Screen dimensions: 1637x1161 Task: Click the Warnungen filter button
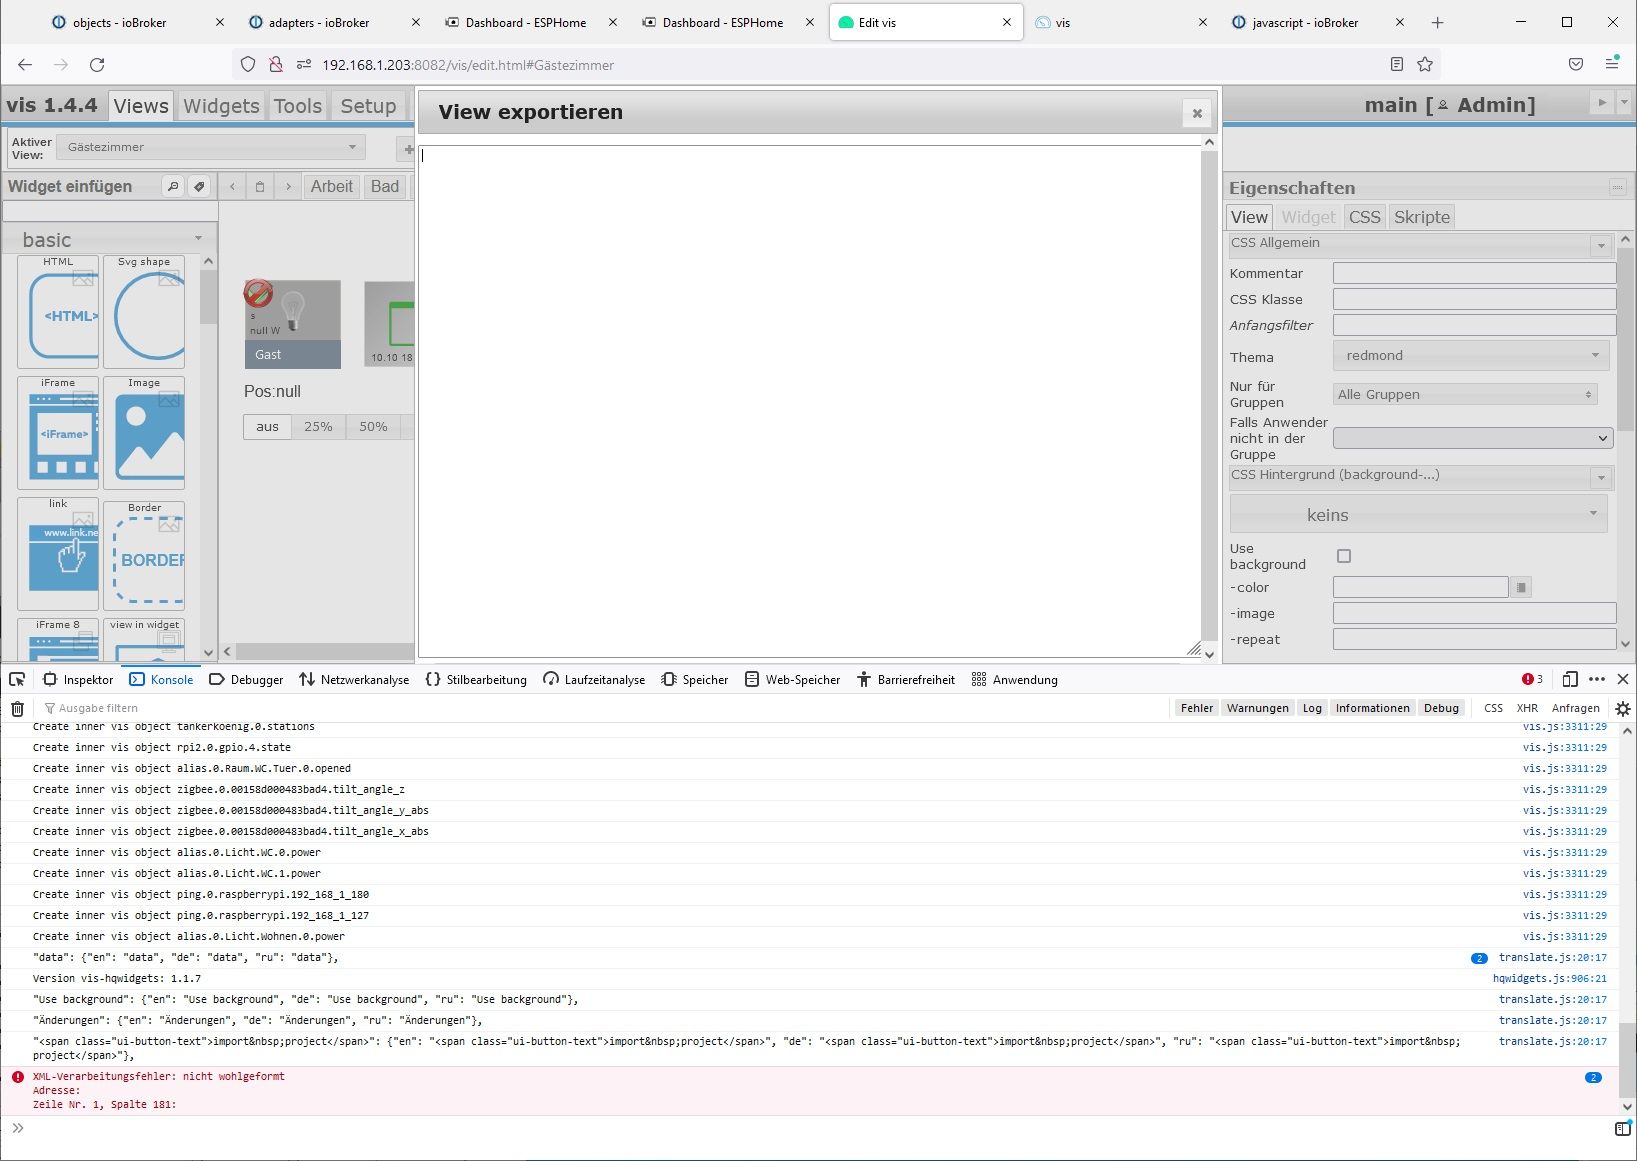coord(1257,707)
